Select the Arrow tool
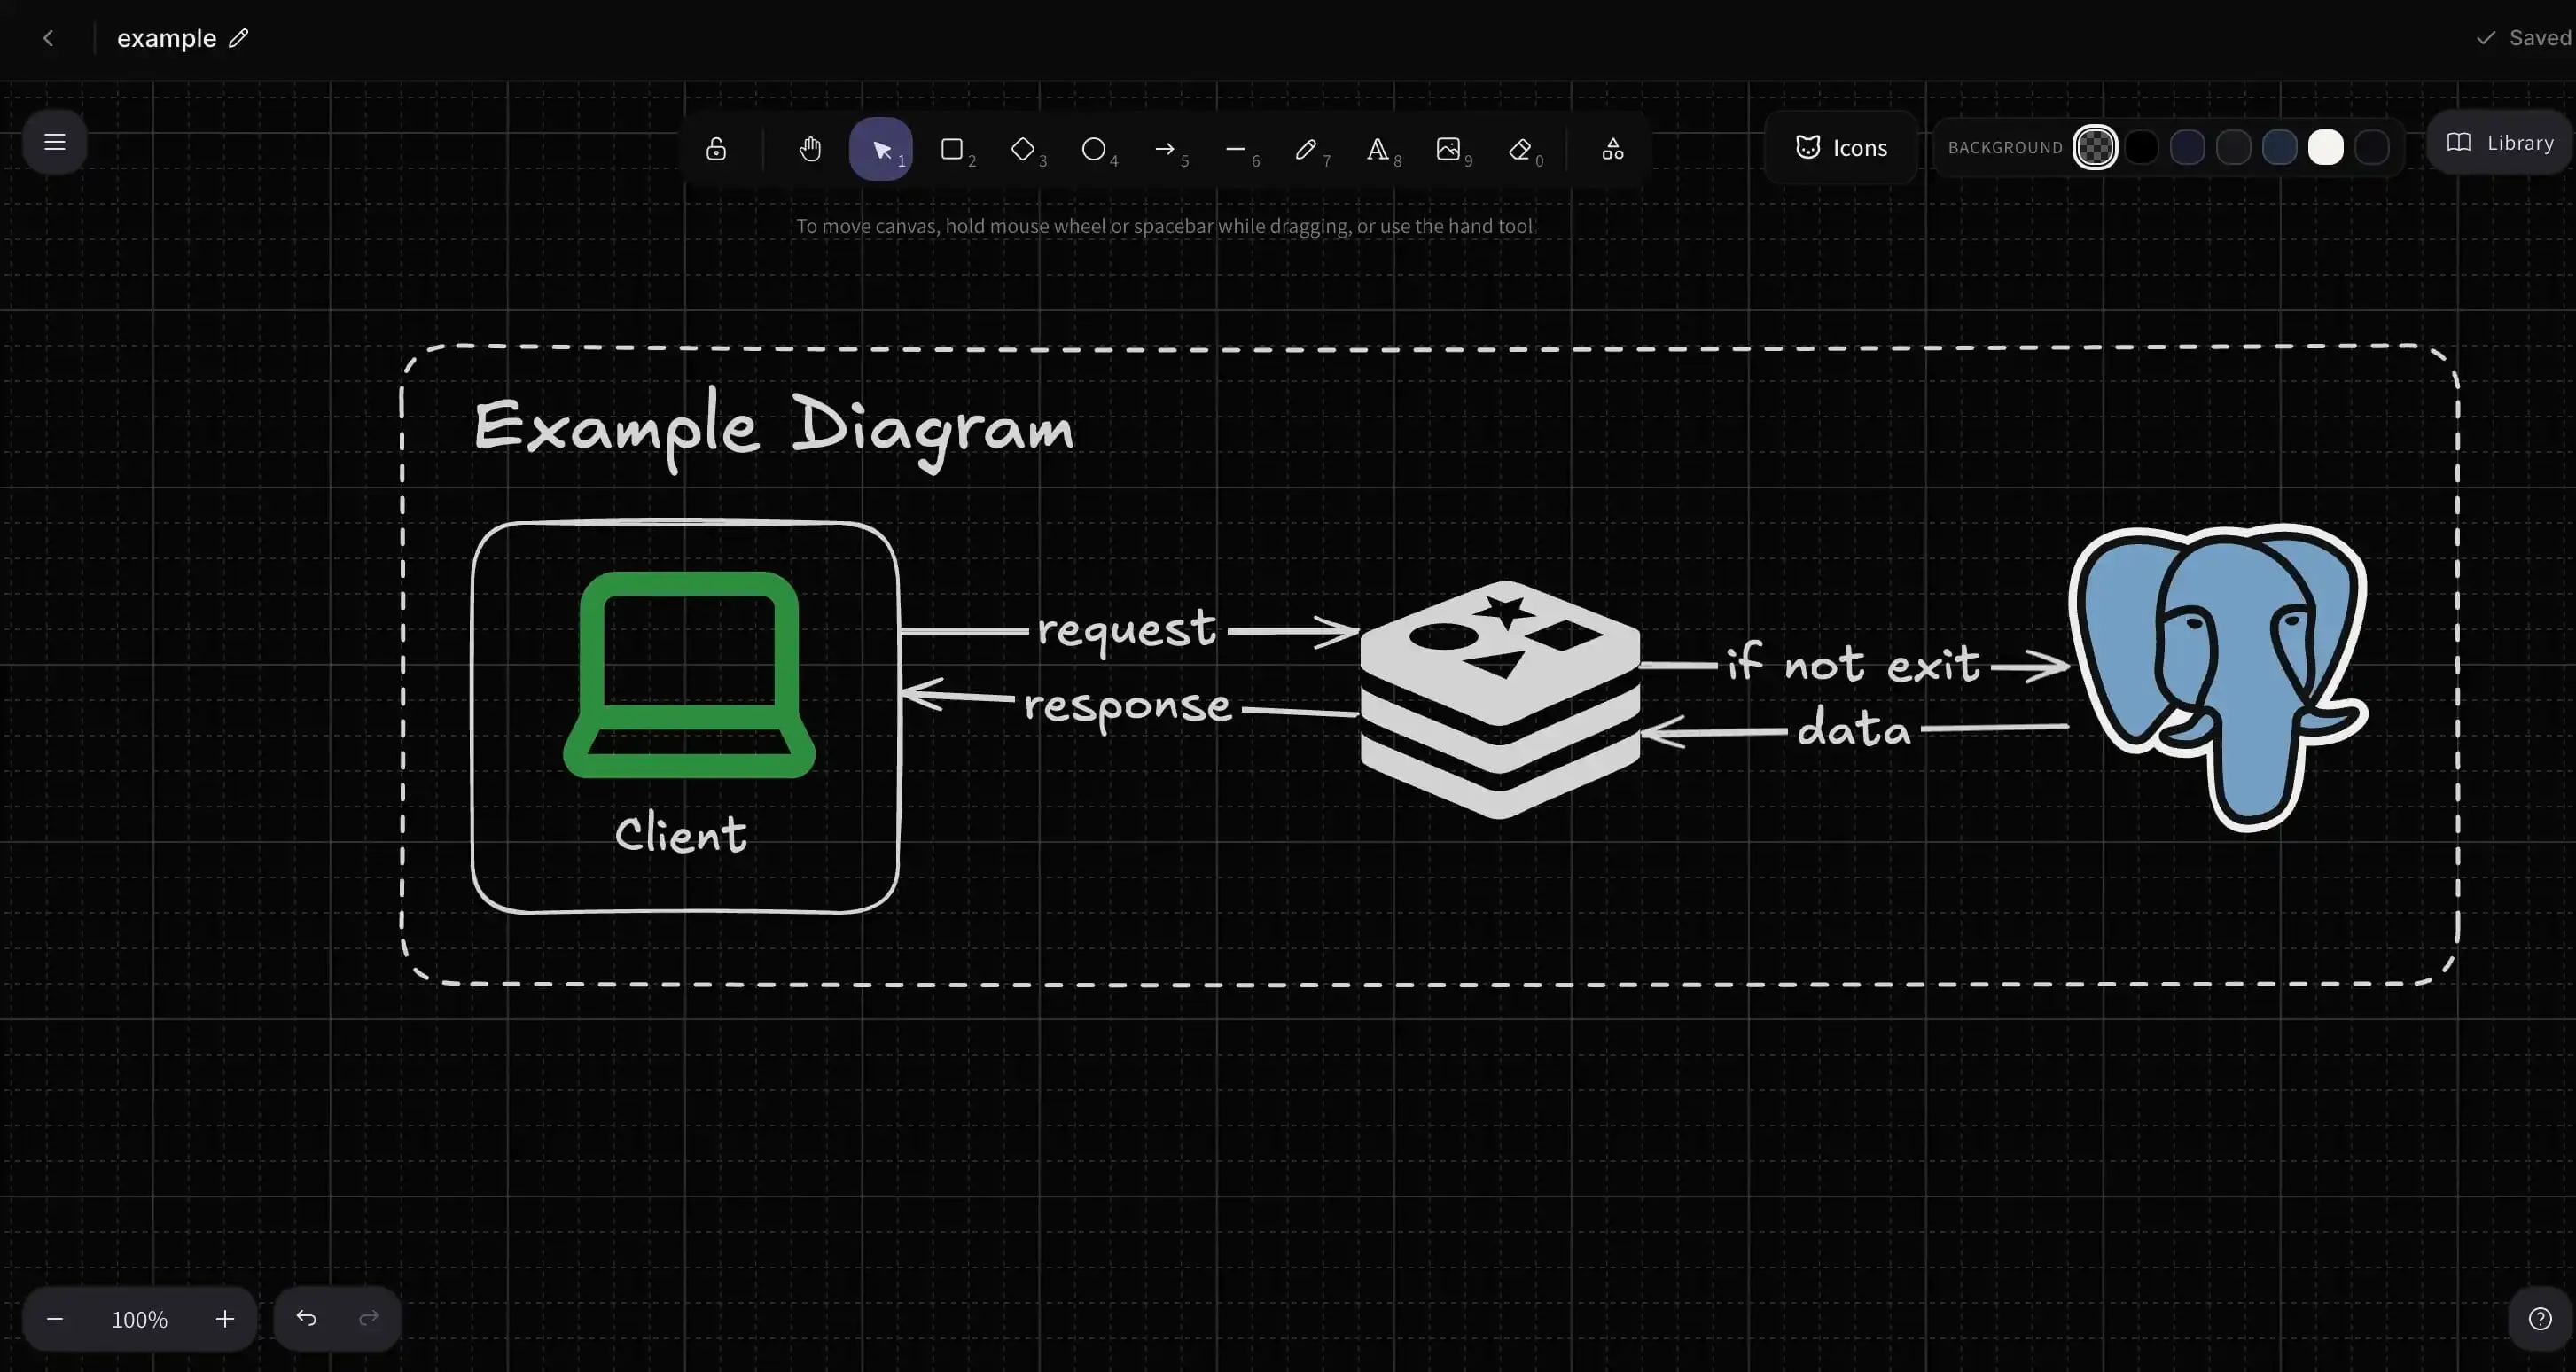Screen dimensions: 2576x1372 click(1165, 149)
